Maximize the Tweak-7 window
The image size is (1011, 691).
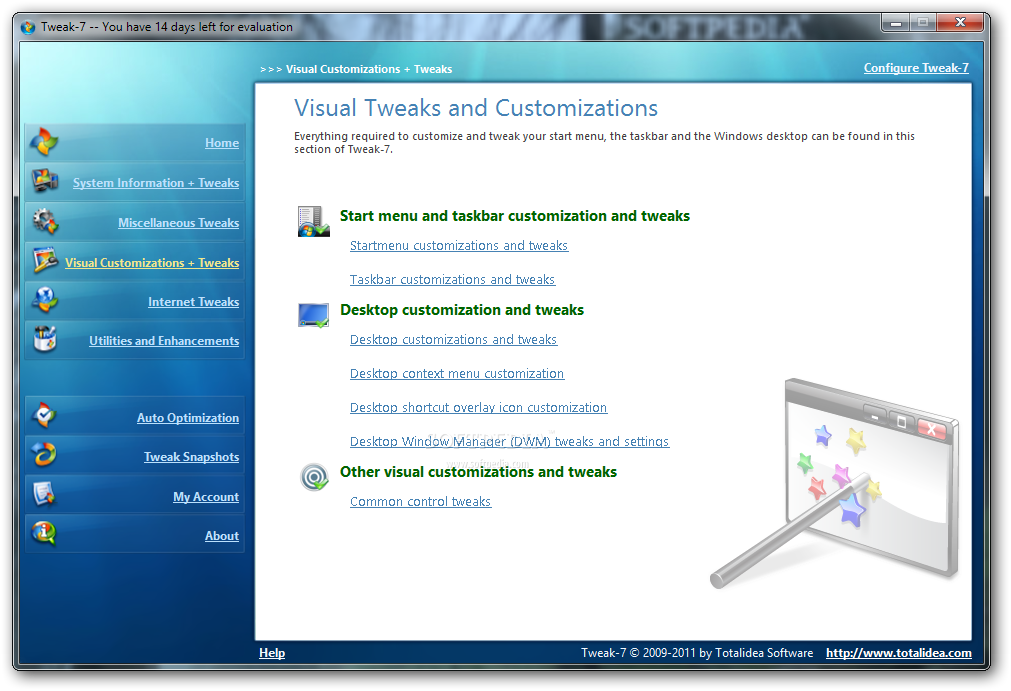coord(923,23)
